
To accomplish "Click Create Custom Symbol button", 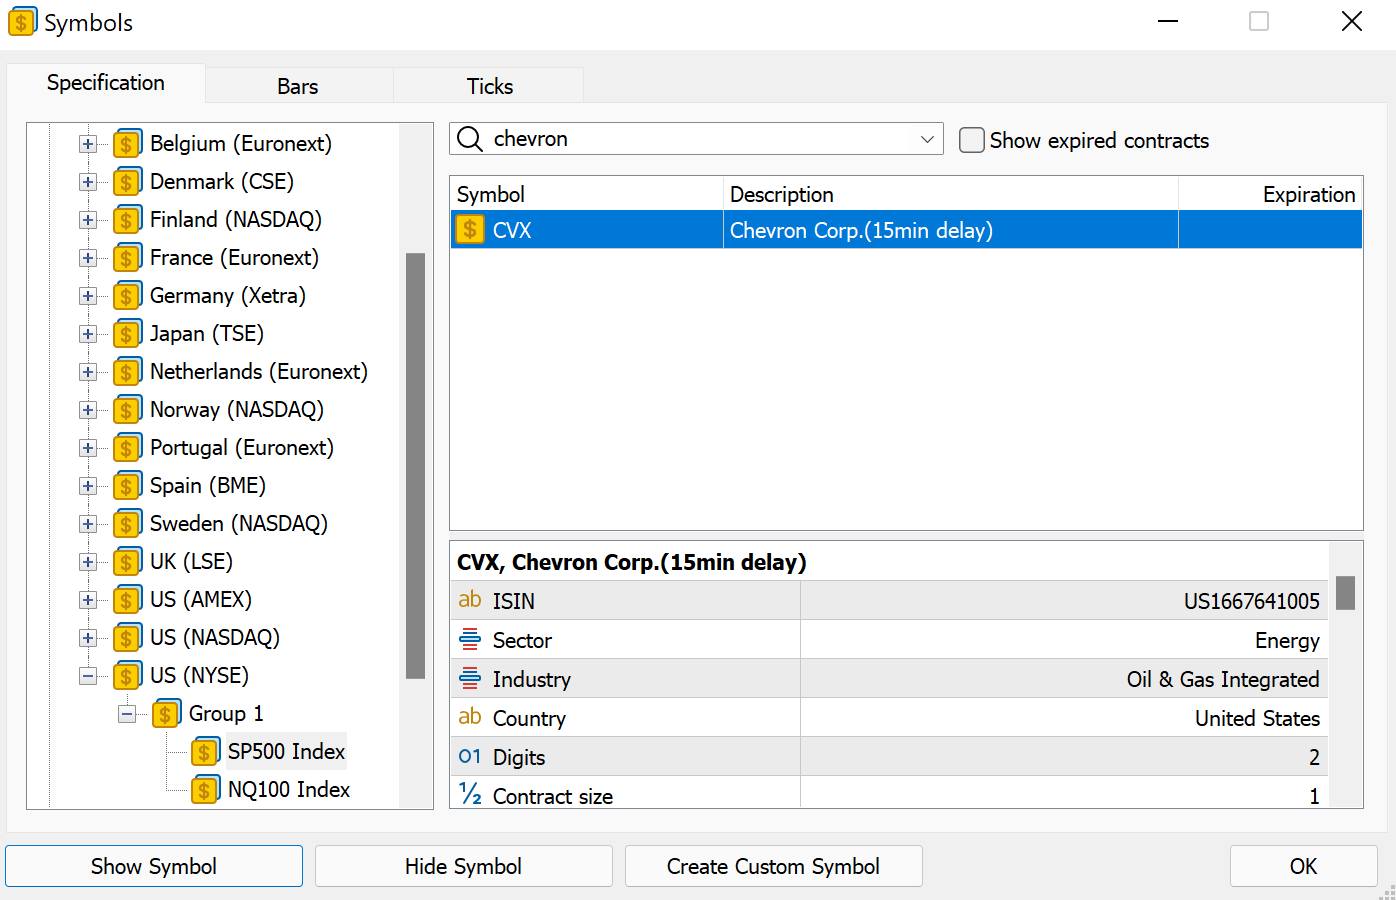I will pos(773,866).
